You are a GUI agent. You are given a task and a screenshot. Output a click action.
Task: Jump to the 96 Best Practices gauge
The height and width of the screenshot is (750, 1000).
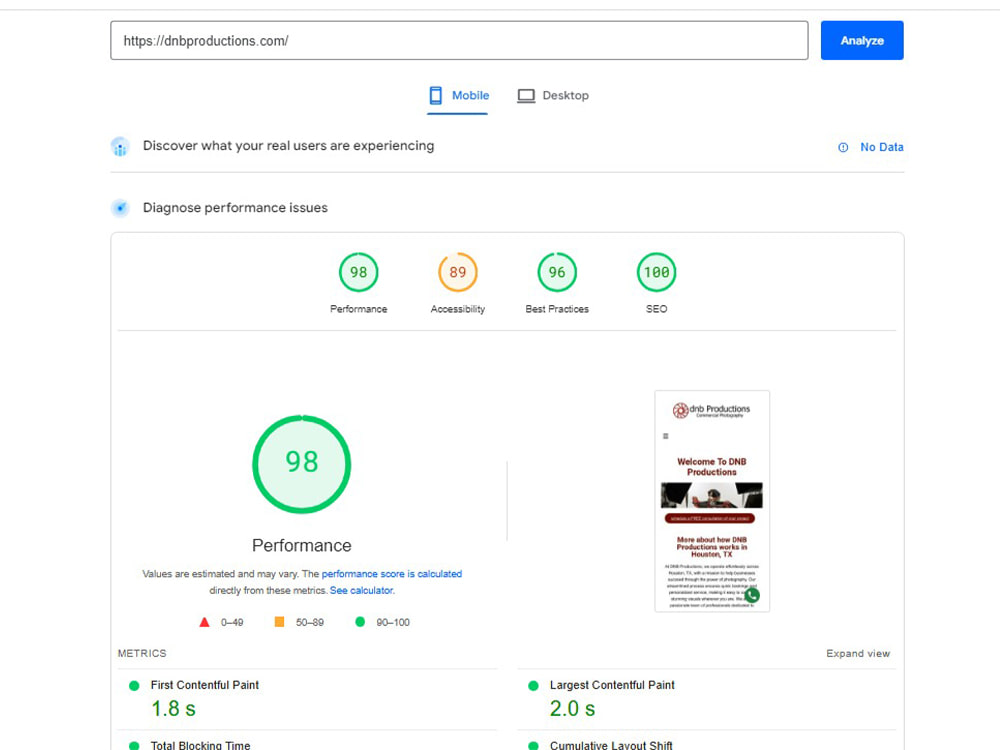[557, 272]
